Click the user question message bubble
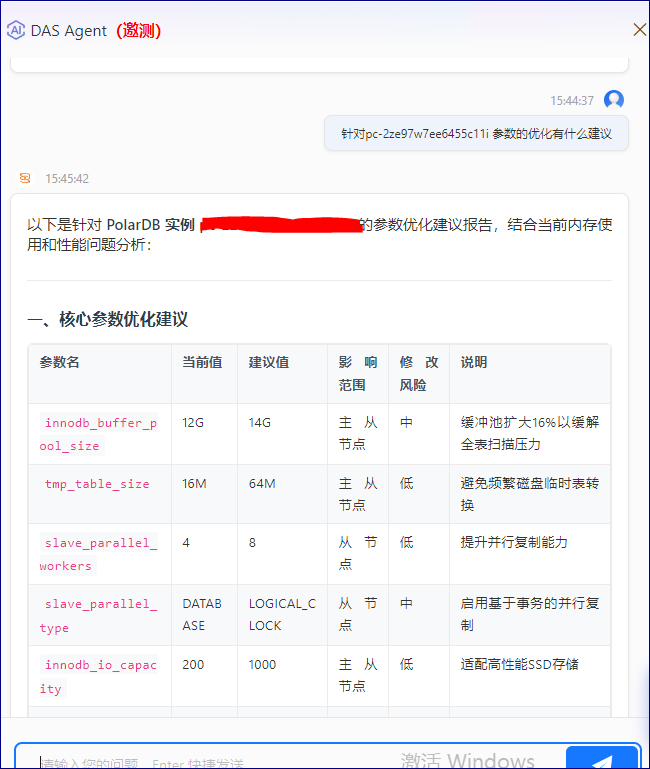The image size is (650, 769). pyautogui.click(x=476, y=133)
